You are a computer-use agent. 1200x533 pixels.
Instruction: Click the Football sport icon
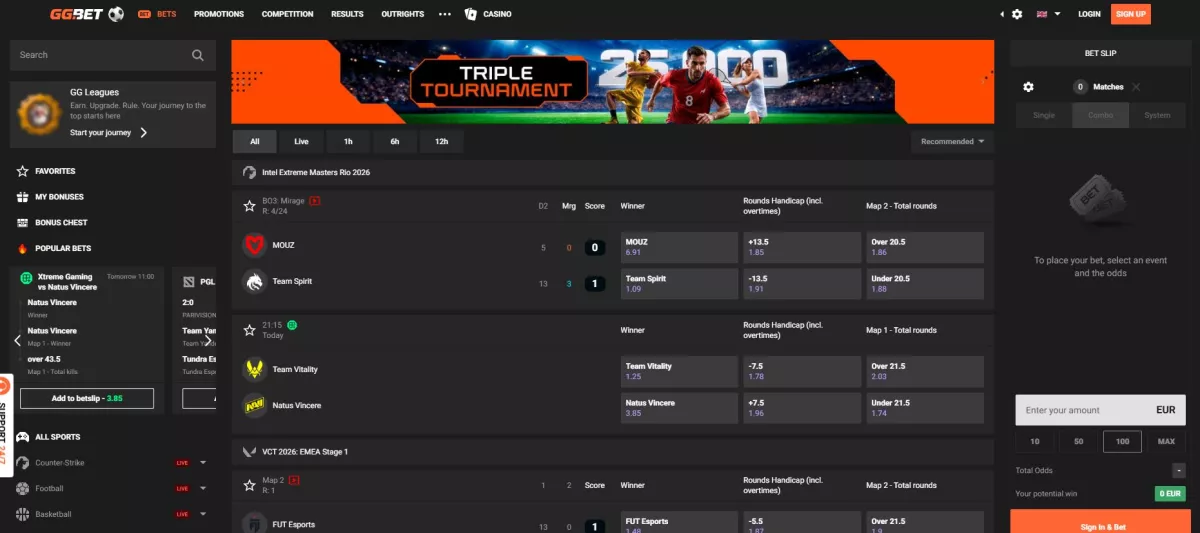23,488
